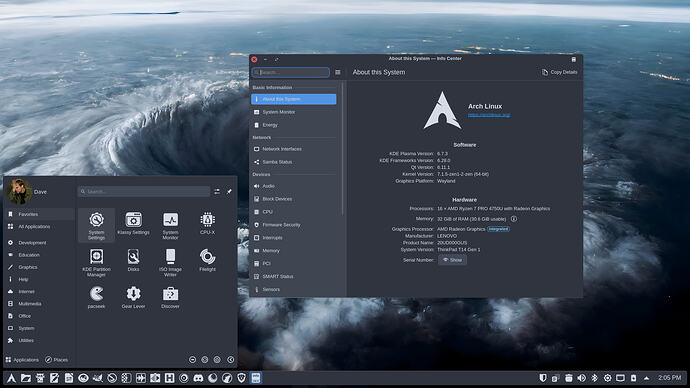Launch the CPU-X application
The width and height of the screenshot is (690, 388).
point(207,223)
